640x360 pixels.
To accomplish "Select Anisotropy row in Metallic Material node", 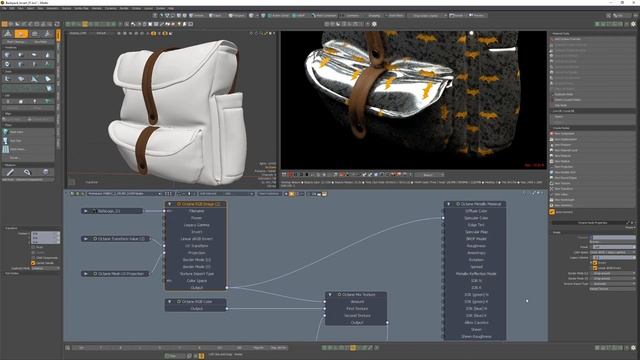I will click(x=476, y=253).
